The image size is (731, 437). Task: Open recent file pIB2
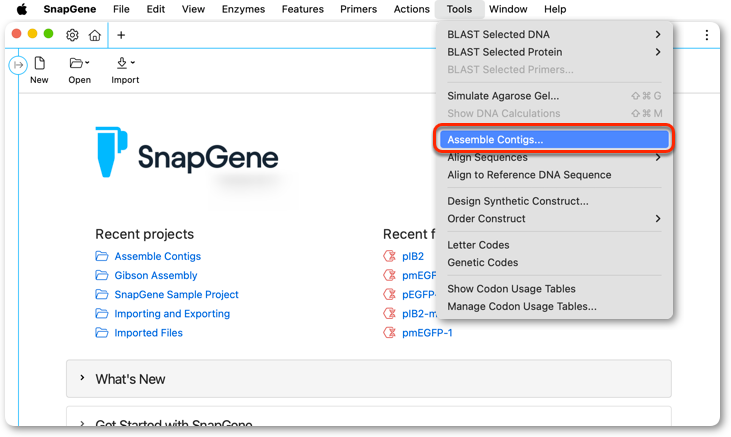[413, 256]
